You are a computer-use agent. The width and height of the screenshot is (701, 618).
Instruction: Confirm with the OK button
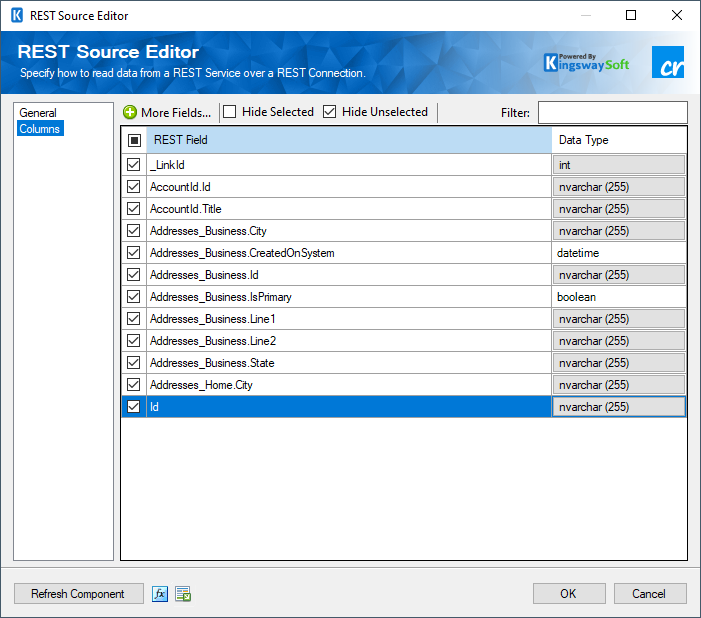click(x=569, y=594)
